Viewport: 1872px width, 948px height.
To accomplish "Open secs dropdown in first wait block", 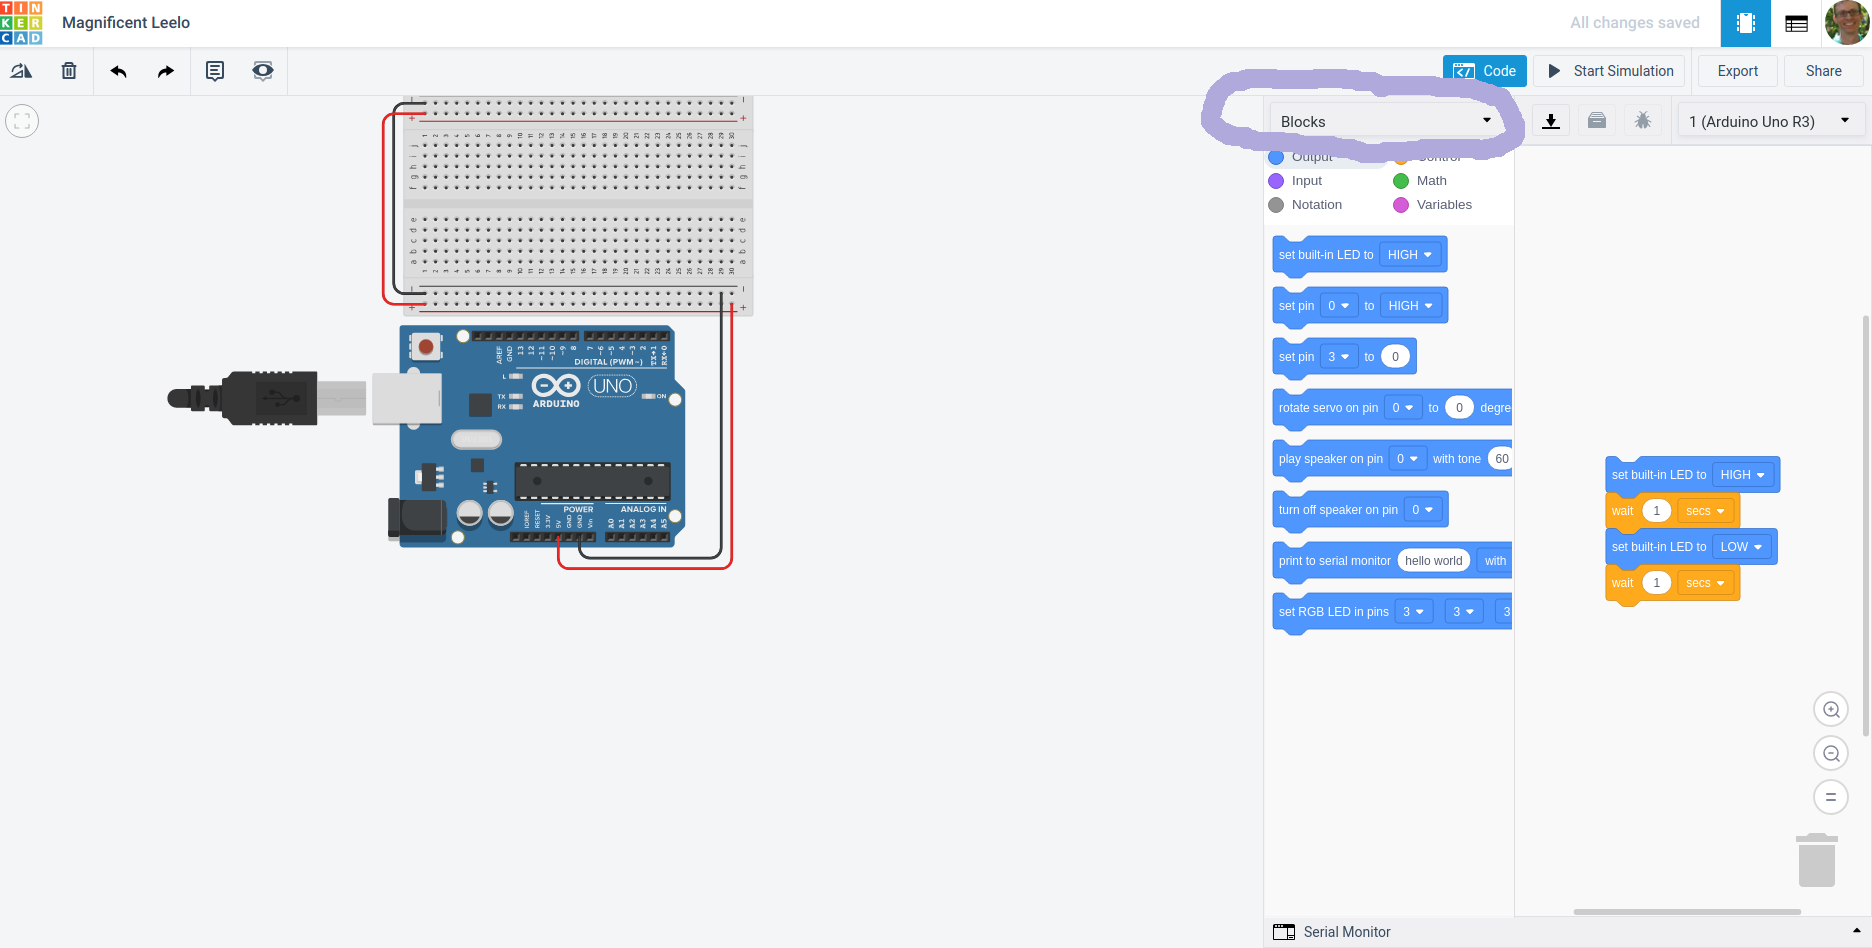I will [x=1705, y=511].
